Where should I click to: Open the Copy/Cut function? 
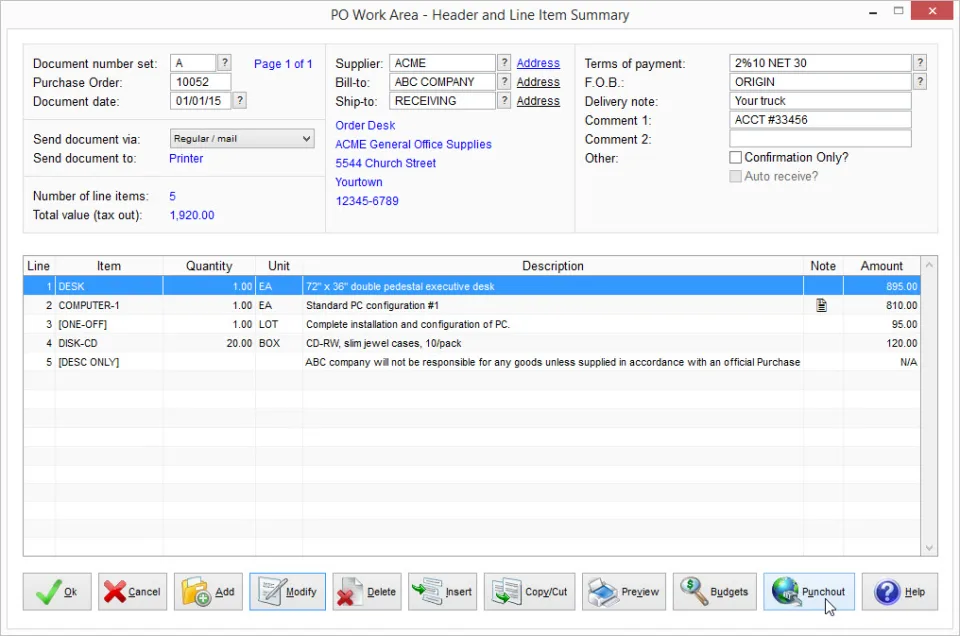coord(530,591)
